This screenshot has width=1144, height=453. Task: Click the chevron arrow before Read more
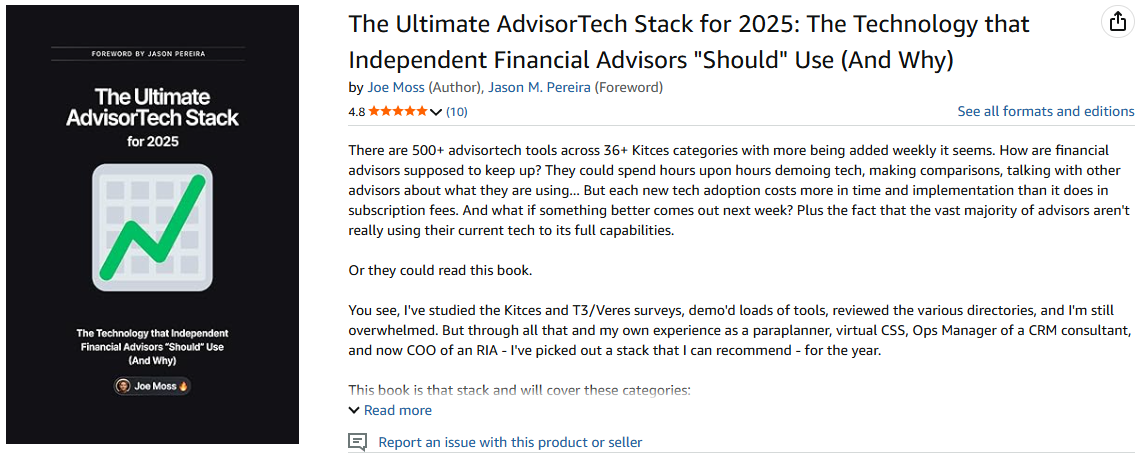(x=354, y=410)
